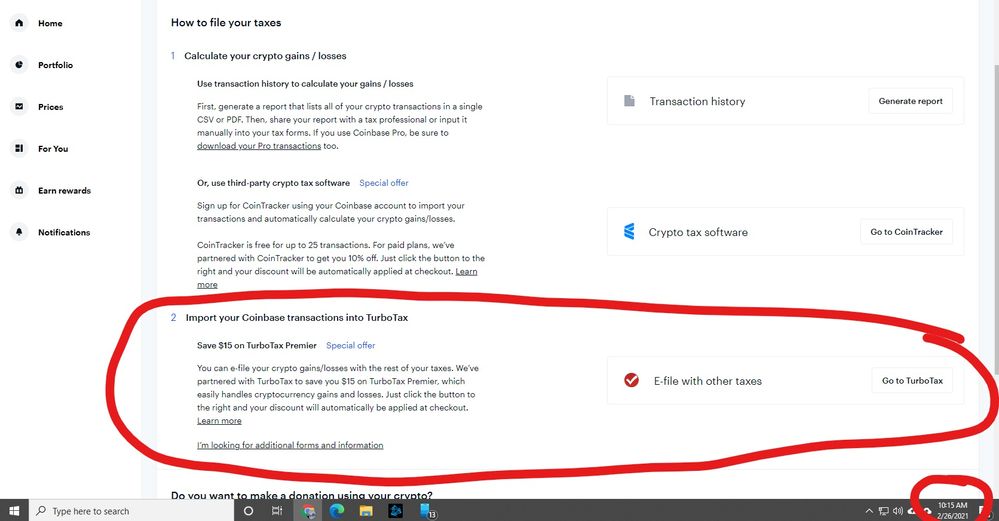
Task: Show hidden system tray icons
Action: (869, 511)
